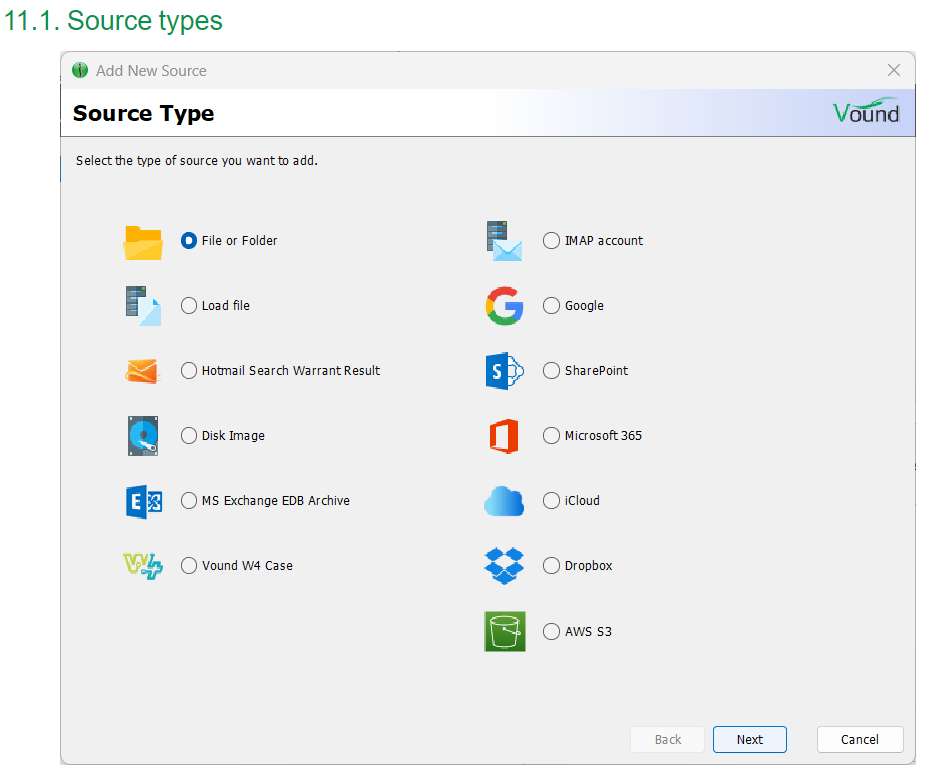Click the 'Select the type of source' instruction text

pyautogui.click(x=197, y=161)
